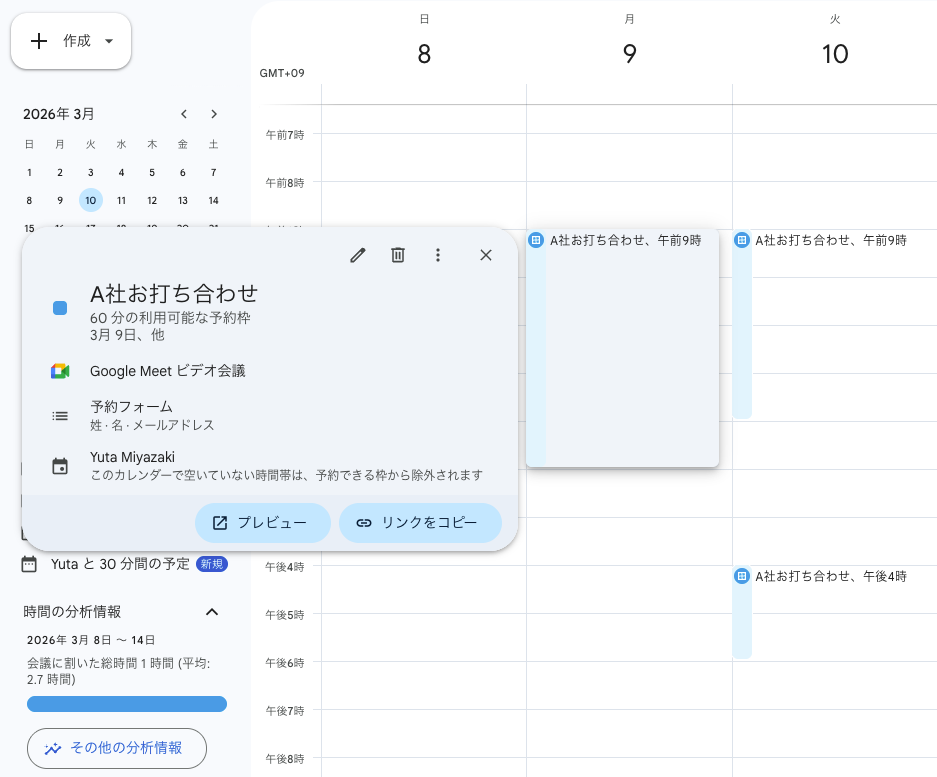This screenshot has width=937, height=777.
Task: Click the pencil edit icon in event popup
Action: click(x=358, y=255)
